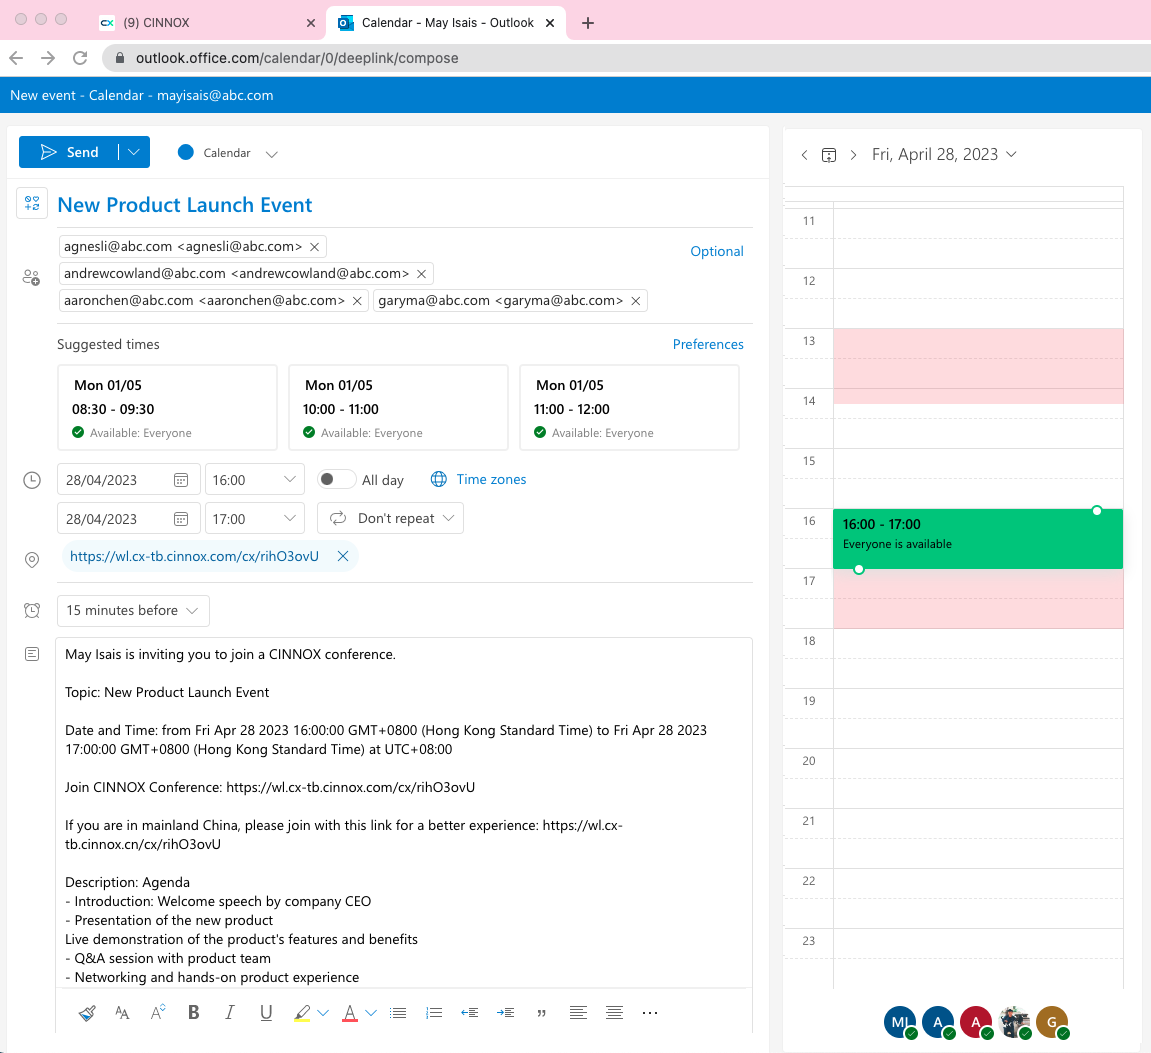
Task: Open a new browser tab
Action: click(588, 23)
